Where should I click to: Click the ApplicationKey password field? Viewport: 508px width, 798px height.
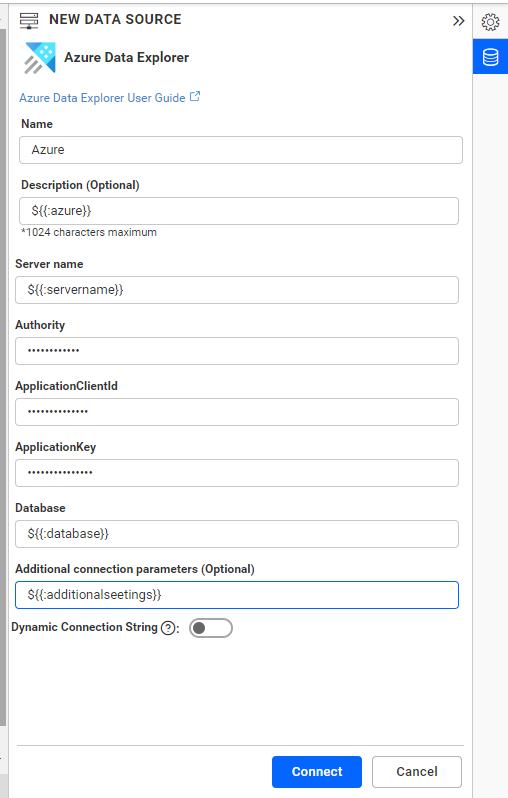pyautogui.click(x=237, y=473)
